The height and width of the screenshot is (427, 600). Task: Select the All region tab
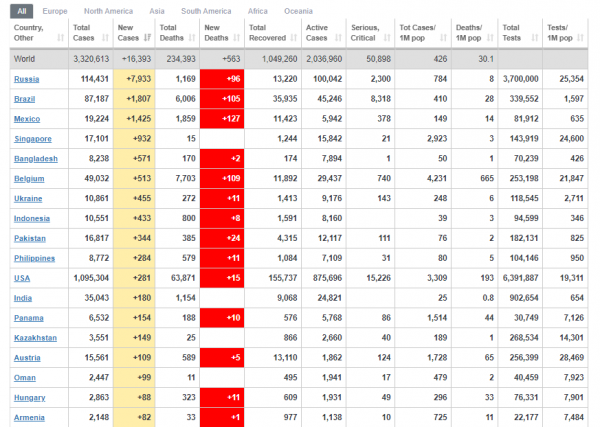[22, 11]
